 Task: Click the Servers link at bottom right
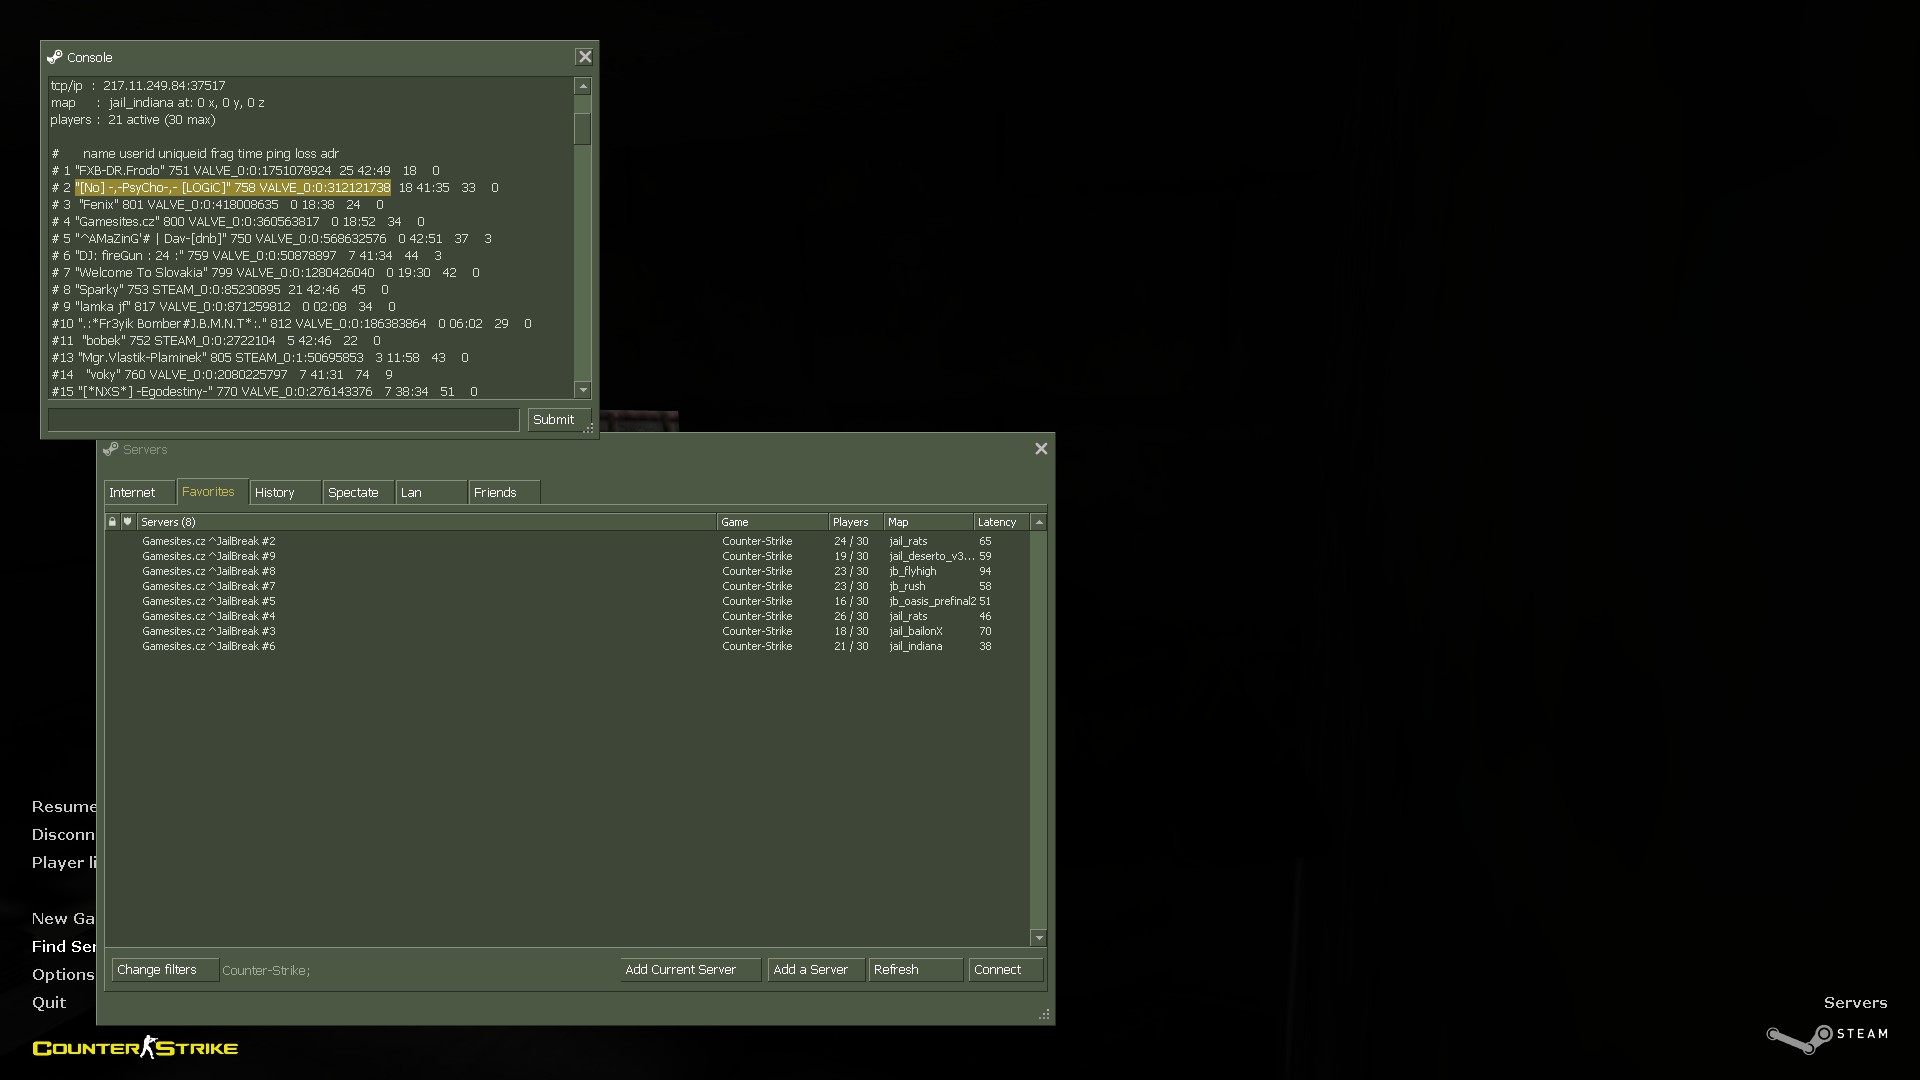1855,1003
